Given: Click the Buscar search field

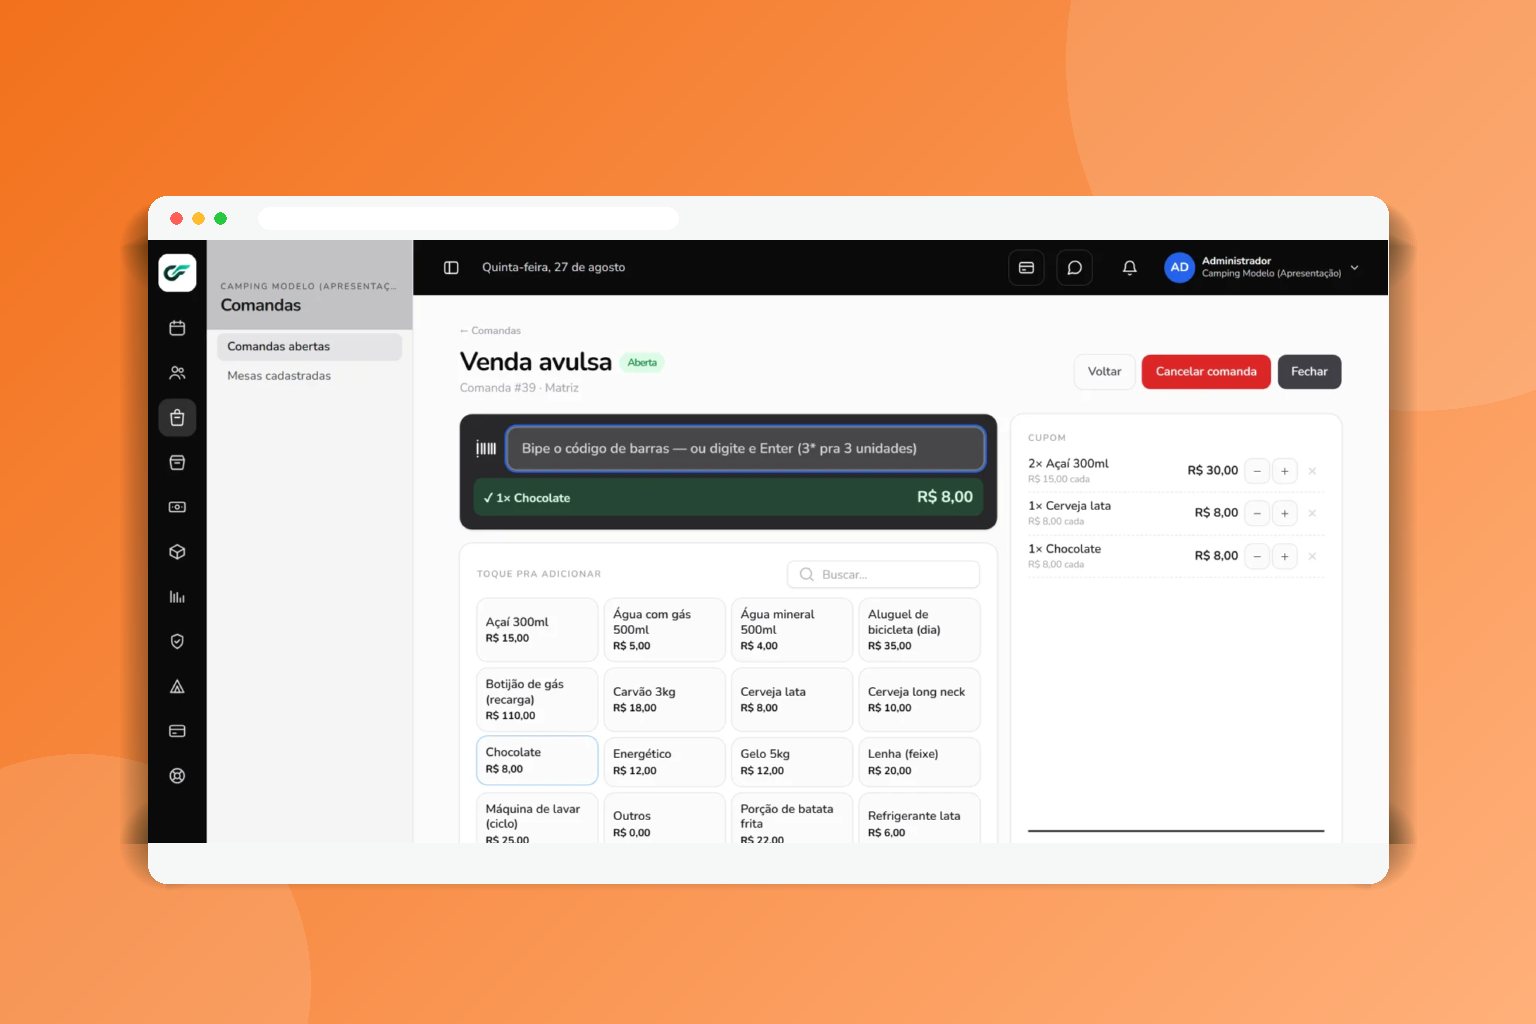Looking at the screenshot, I should coord(883,574).
